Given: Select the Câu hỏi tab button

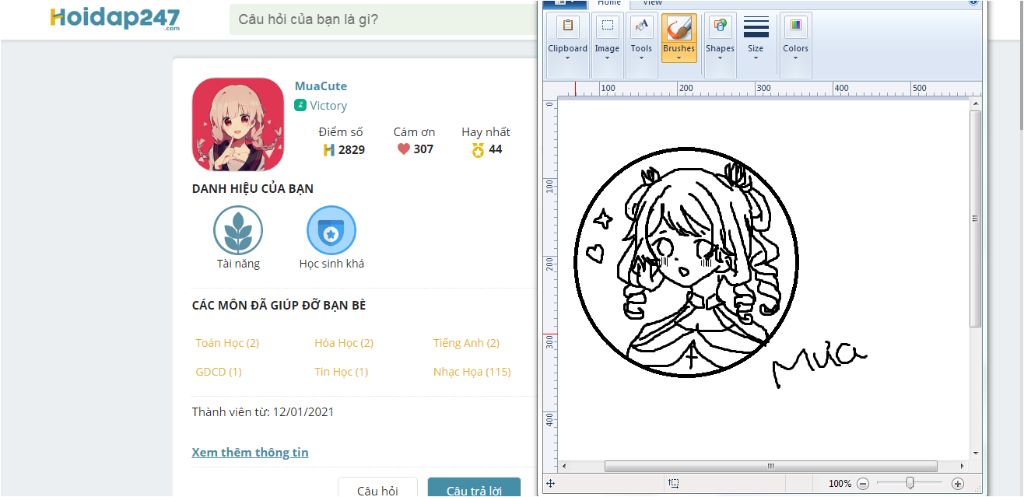Looking at the screenshot, I should (x=378, y=489).
